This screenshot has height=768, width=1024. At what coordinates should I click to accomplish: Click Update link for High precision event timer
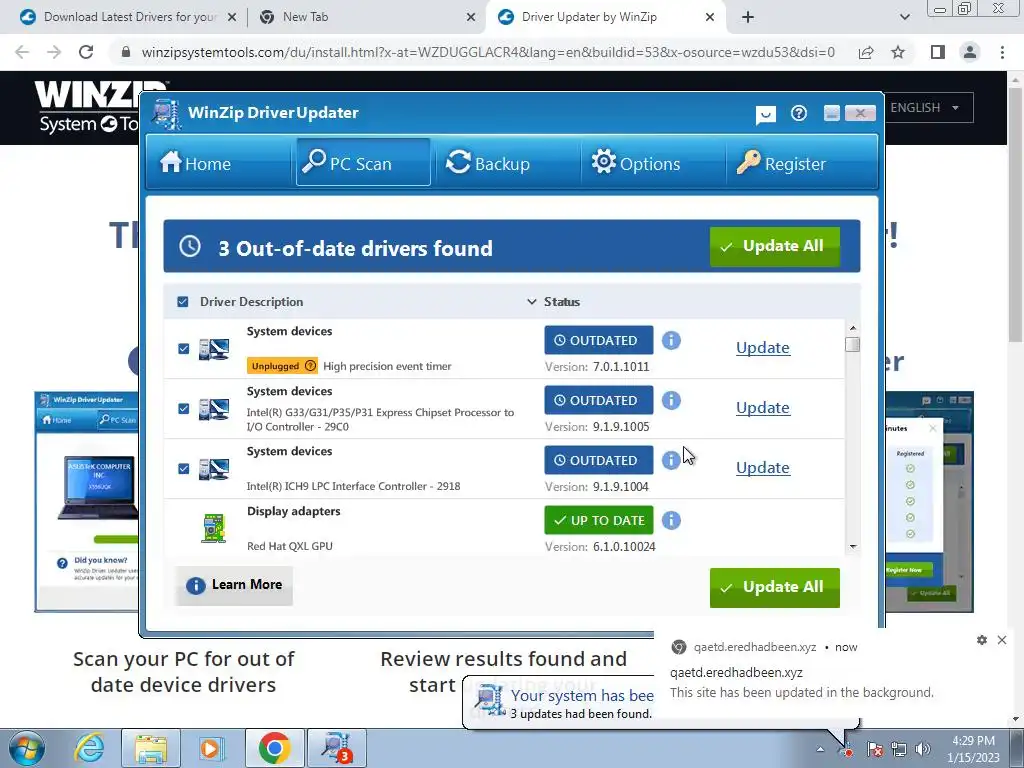(763, 347)
